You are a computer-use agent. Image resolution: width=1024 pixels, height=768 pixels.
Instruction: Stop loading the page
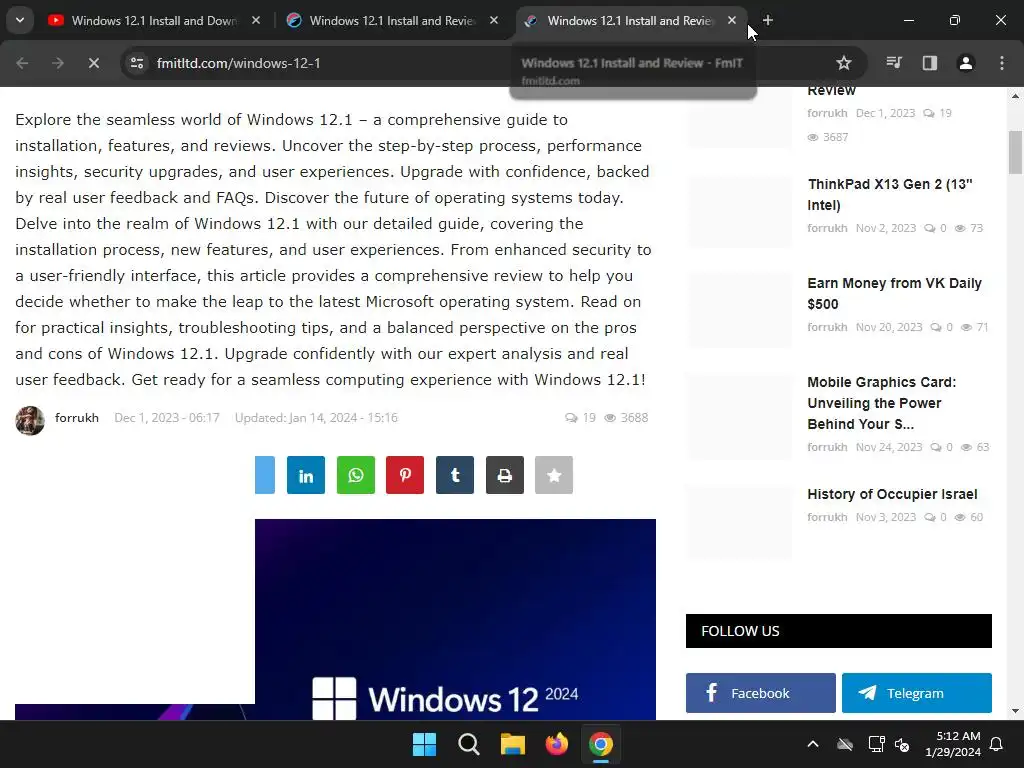93,63
